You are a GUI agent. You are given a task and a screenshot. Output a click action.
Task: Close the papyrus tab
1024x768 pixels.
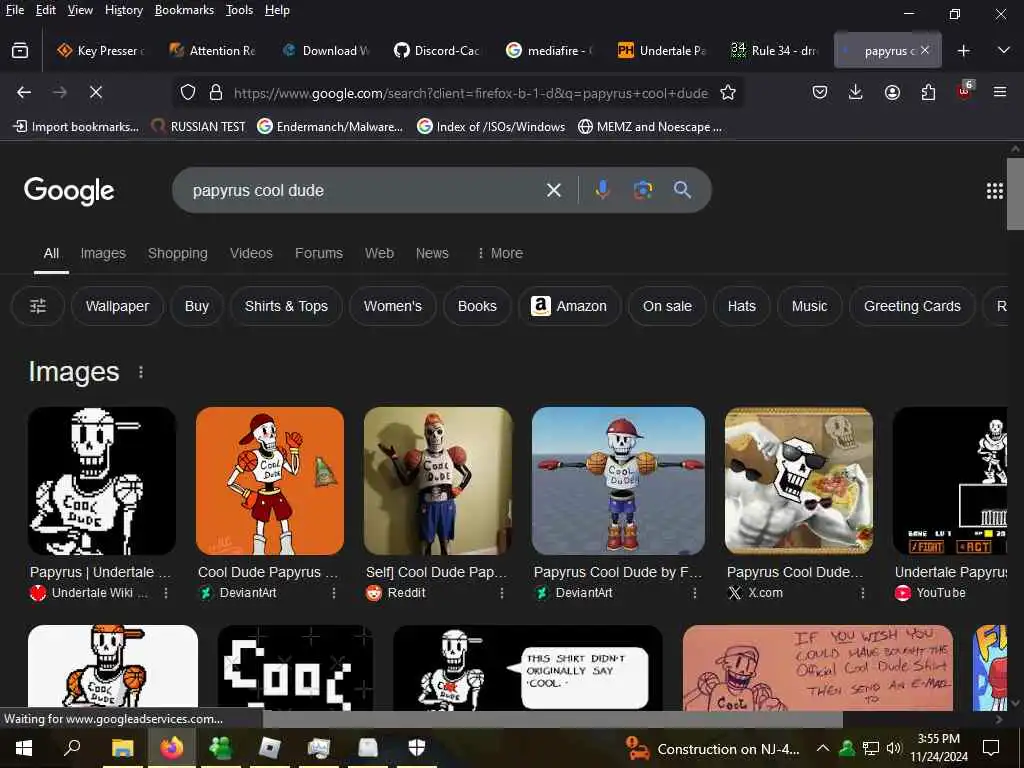click(925, 50)
